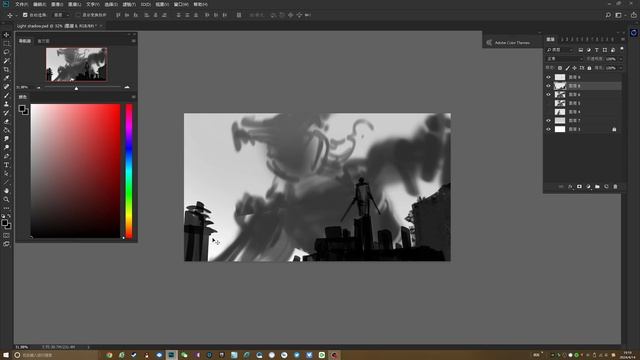Image resolution: width=640 pixels, height=360 pixels.
Task: Open the workspace switcher dropdown
Action: [620, 15]
